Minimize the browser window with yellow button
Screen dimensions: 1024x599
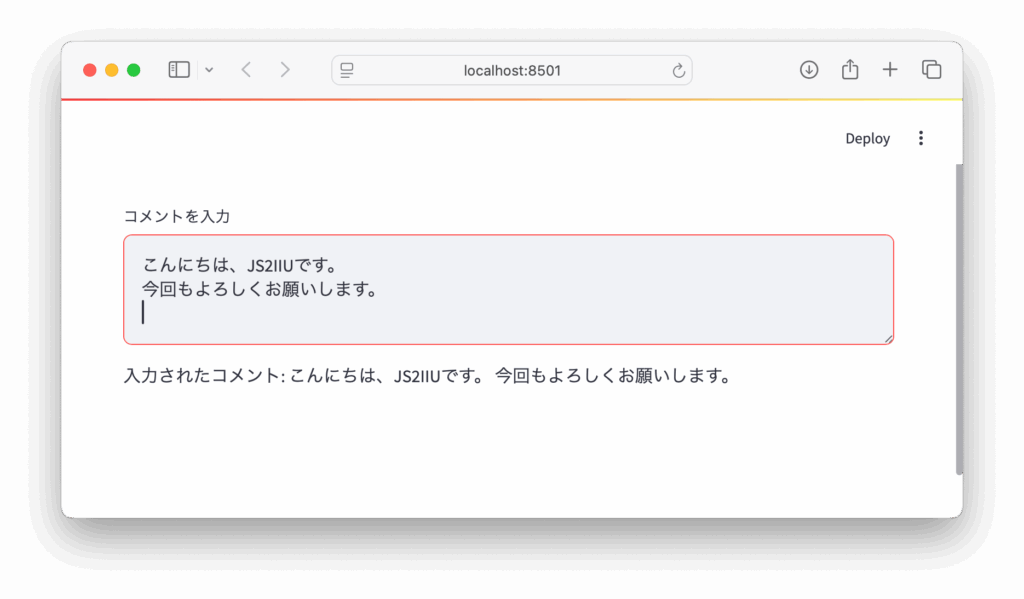click(112, 70)
